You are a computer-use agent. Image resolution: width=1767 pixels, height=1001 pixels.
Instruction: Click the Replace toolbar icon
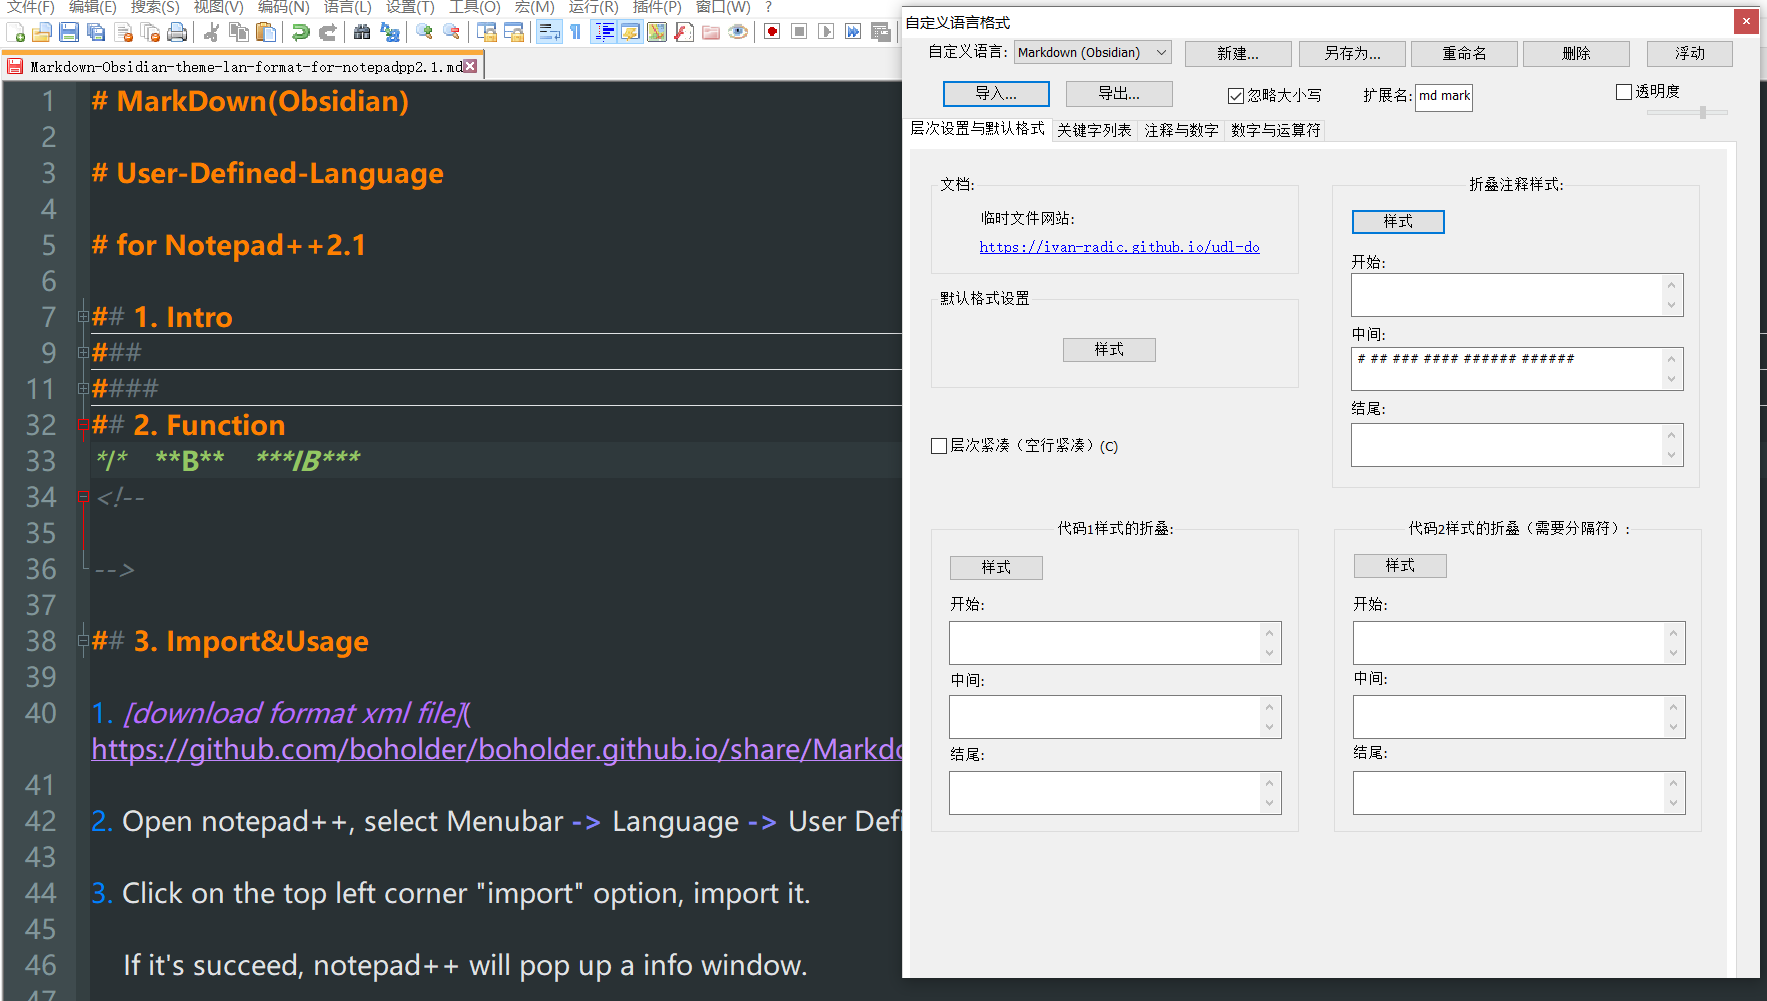coord(390,32)
